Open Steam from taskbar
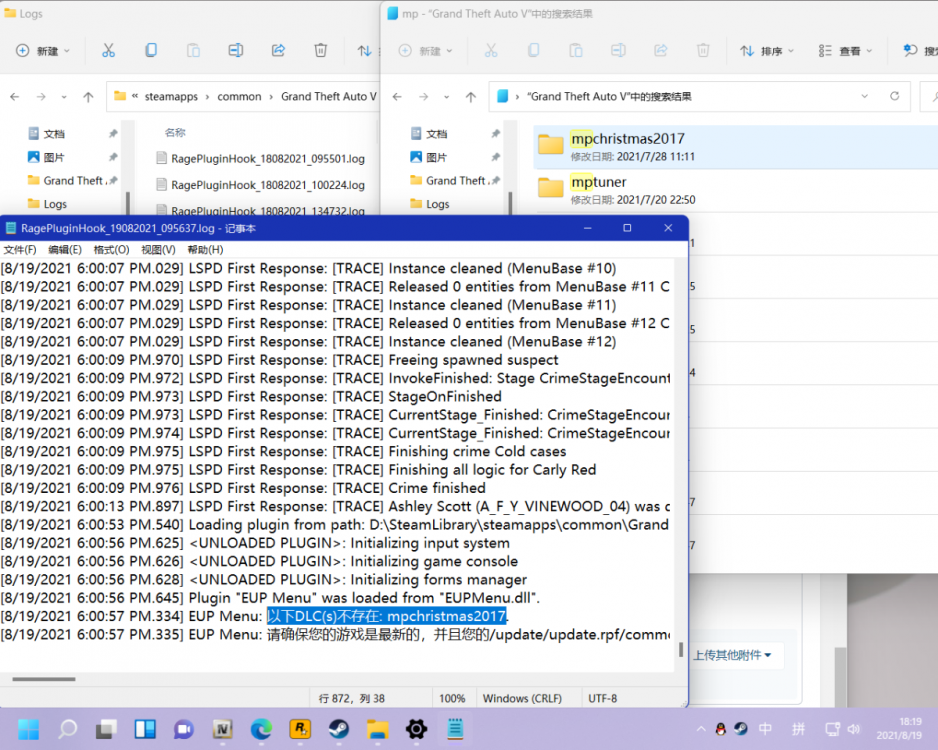 pyautogui.click(x=339, y=729)
